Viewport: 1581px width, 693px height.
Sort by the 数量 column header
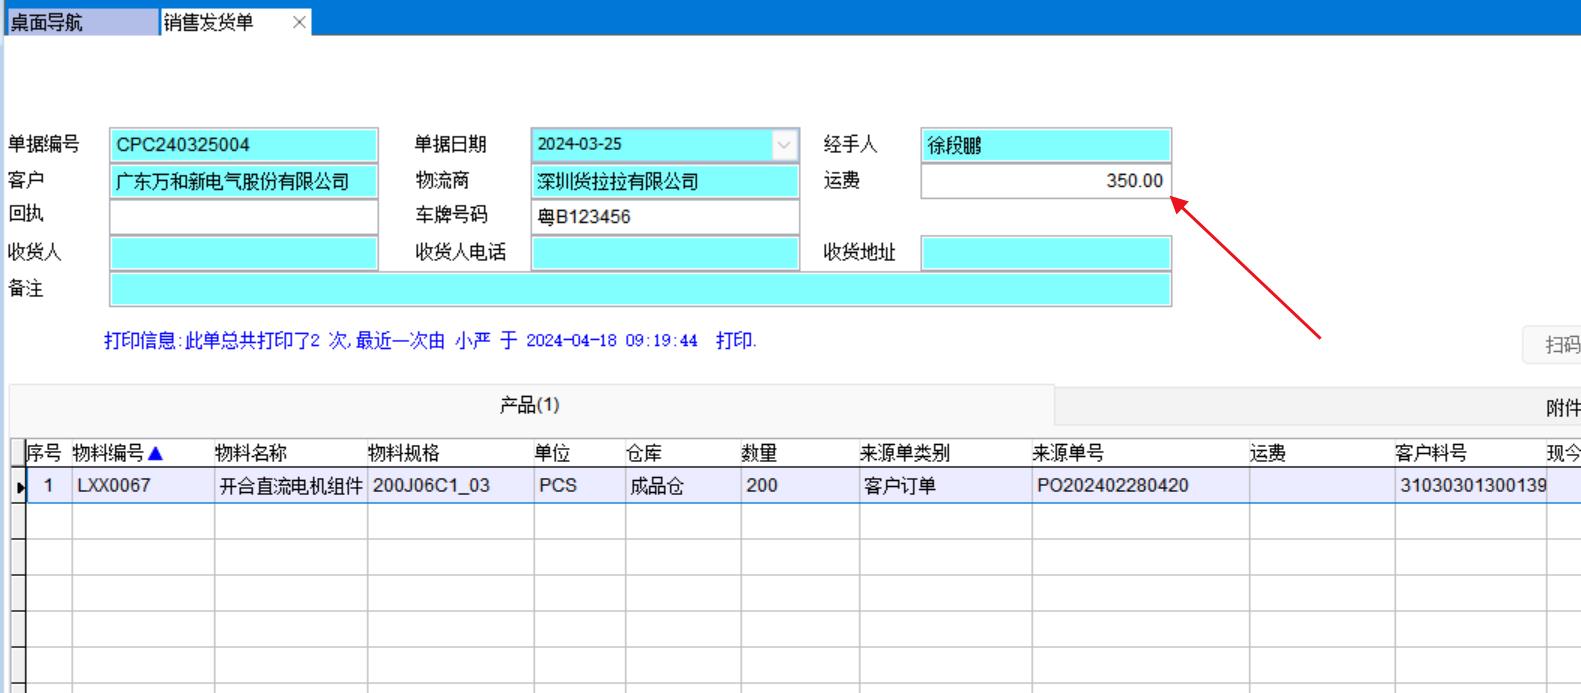[x=760, y=453]
